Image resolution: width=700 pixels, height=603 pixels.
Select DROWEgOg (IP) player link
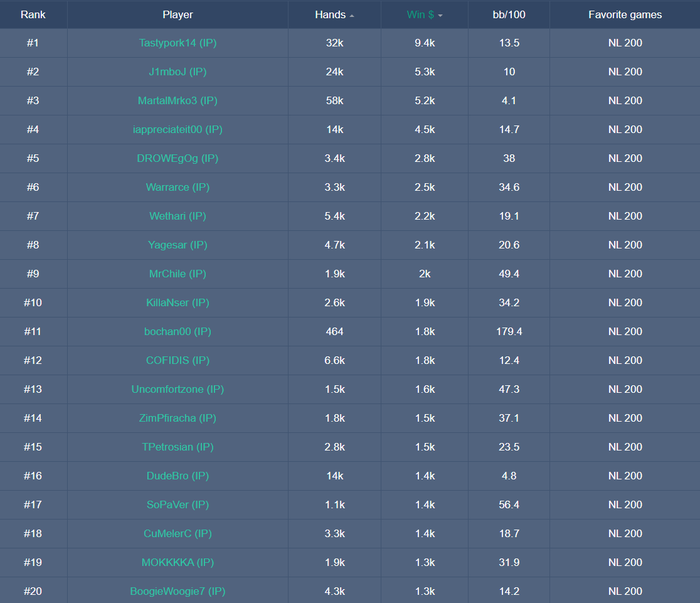[178, 158]
